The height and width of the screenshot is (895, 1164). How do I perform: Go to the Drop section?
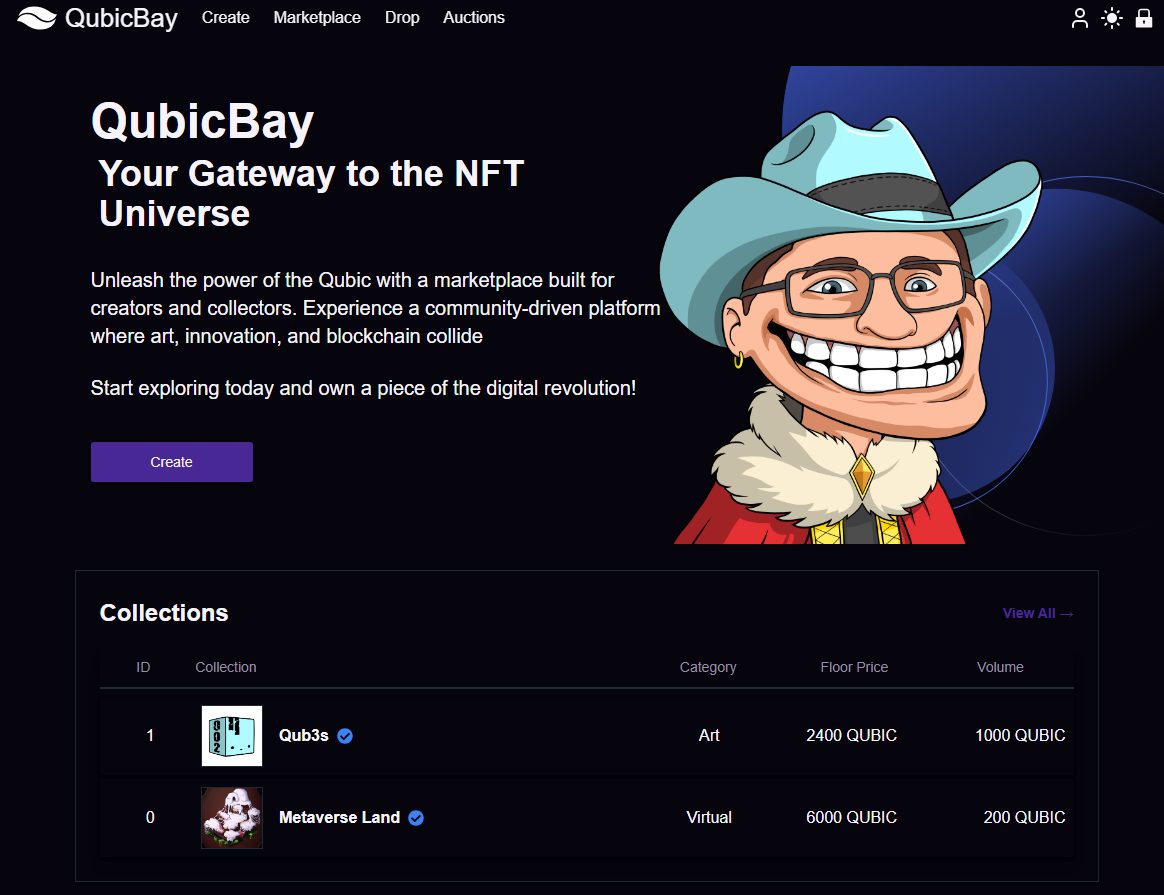pos(402,17)
